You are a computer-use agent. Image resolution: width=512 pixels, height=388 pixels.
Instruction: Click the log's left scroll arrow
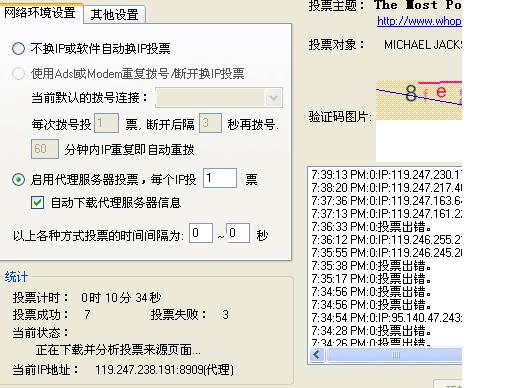pyautogui.click(x=317, y=355)
